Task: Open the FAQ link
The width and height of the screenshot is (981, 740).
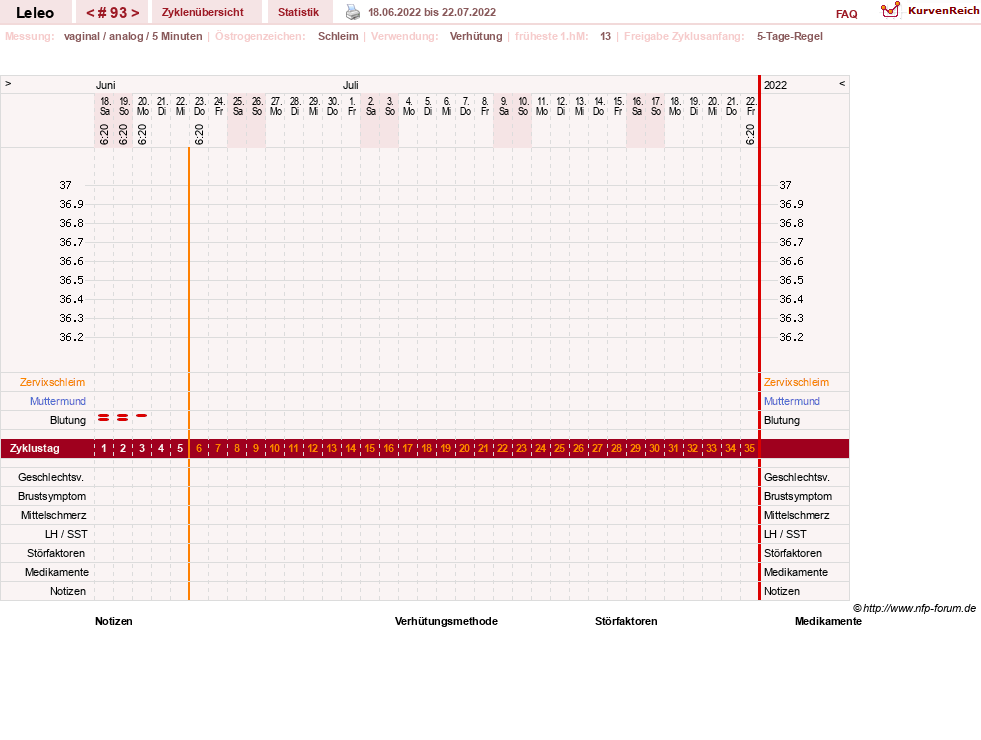Action: (846, 14)
